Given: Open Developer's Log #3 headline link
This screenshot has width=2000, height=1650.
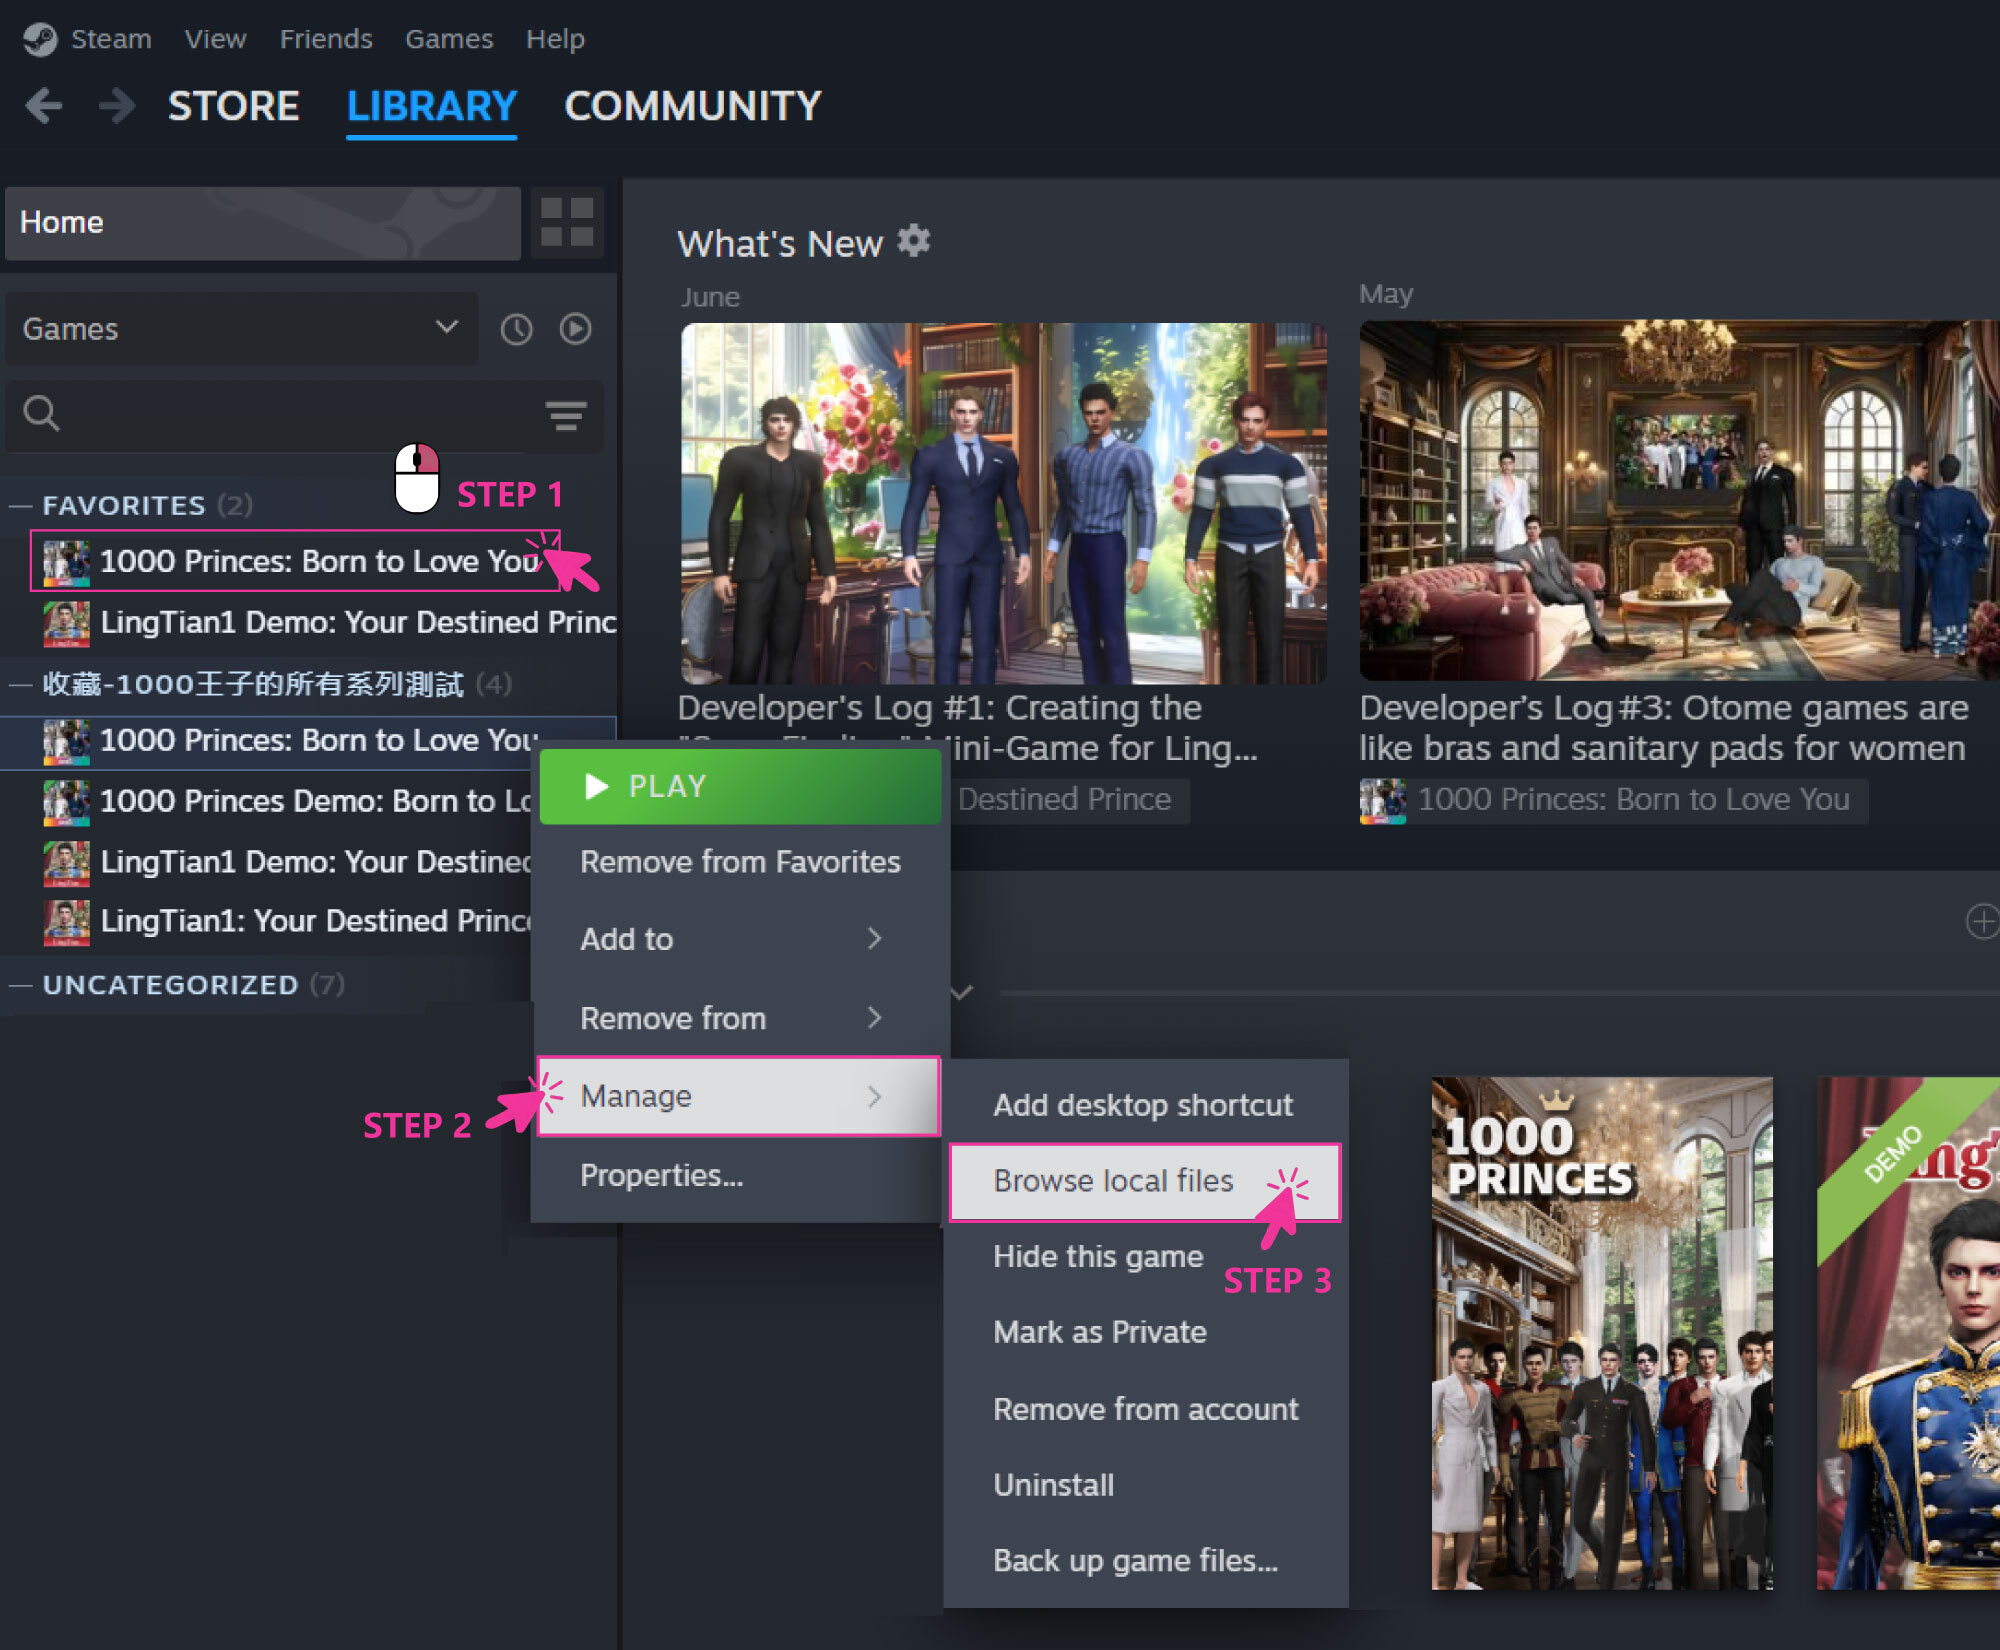Looking at the screenshot, I should tap(1664, 728).
